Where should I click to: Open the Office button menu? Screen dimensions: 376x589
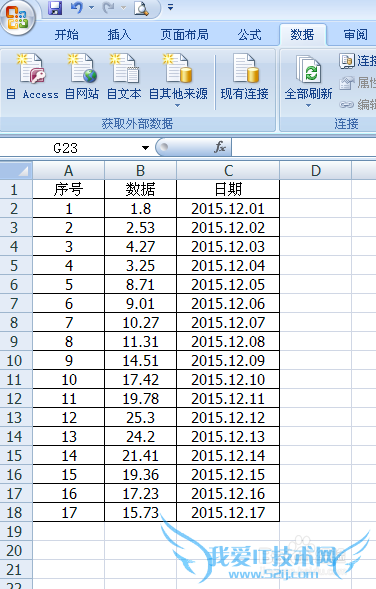[x=17, y=17]
